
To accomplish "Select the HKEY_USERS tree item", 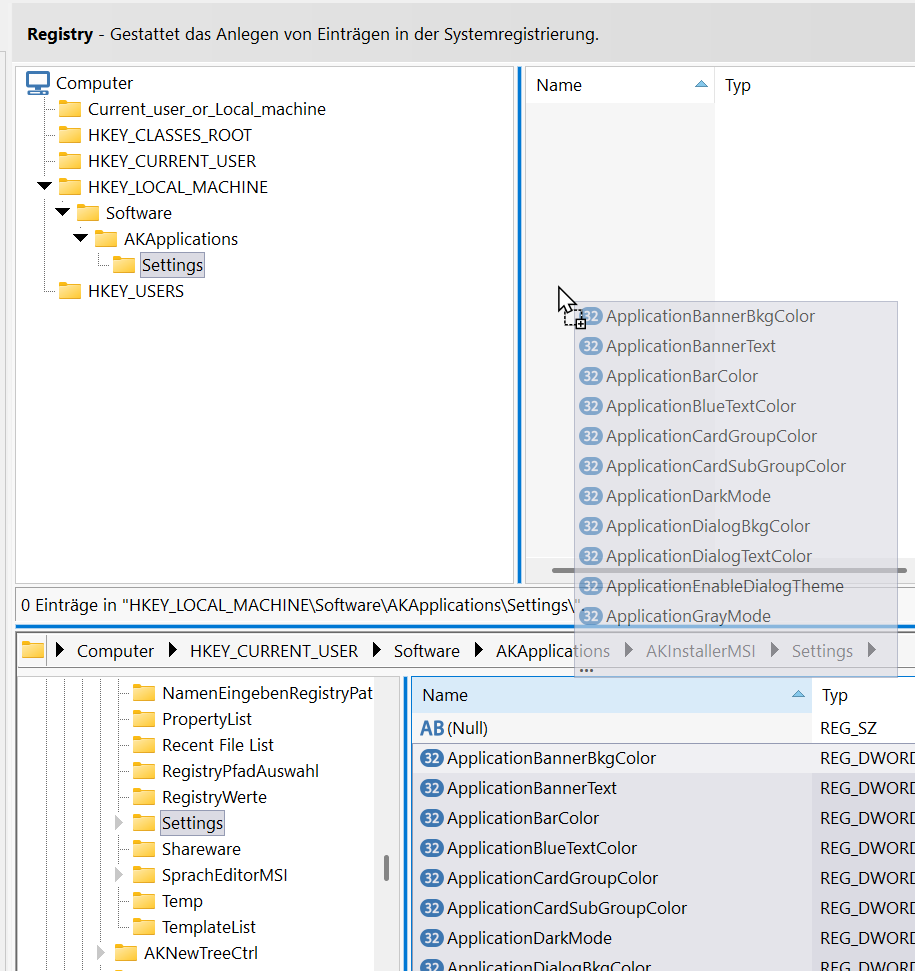I will (135, 291).
